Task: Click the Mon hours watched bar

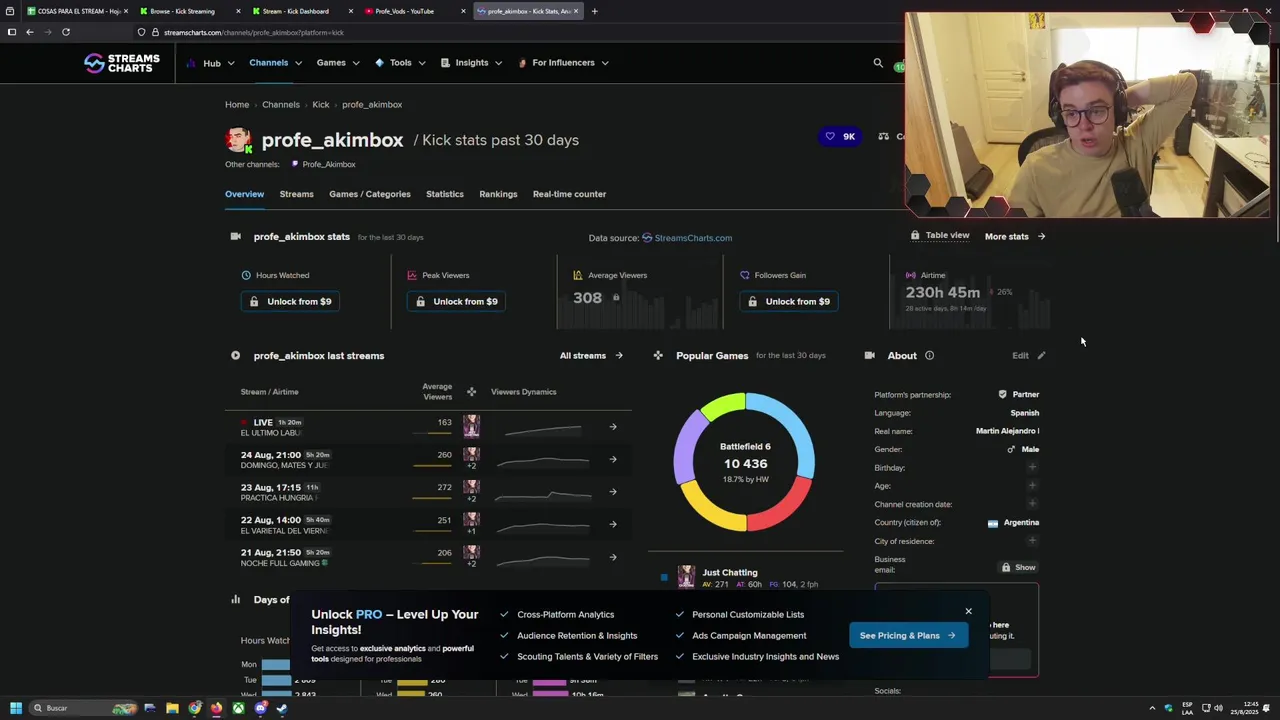Action: [x=276, y=664]
